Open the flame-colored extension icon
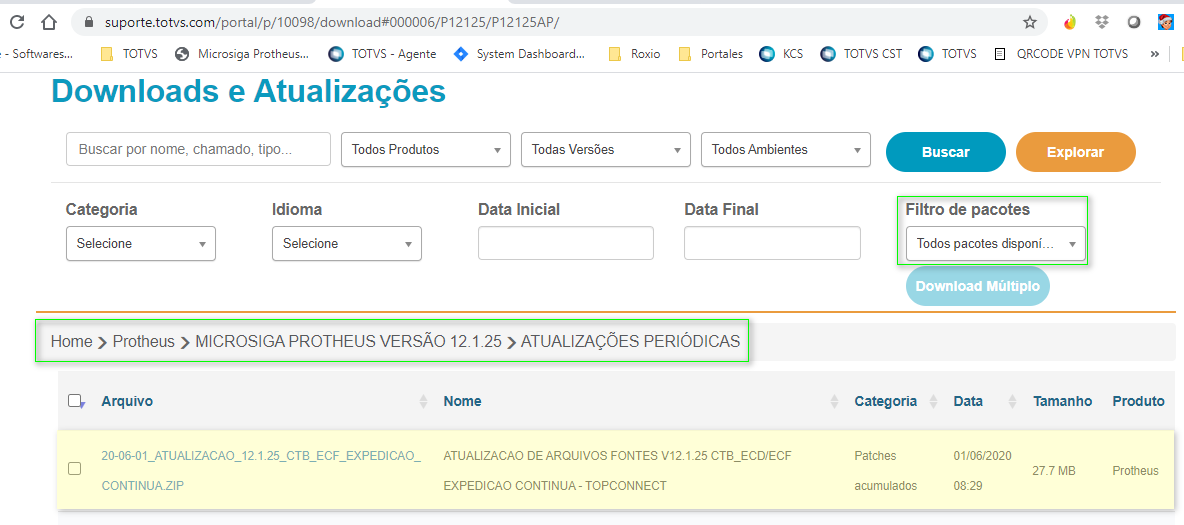 coord(1069,23)
